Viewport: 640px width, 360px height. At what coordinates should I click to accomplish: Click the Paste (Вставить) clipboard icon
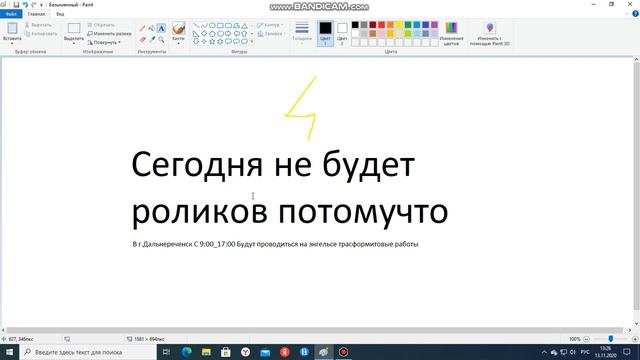(12, 28)
